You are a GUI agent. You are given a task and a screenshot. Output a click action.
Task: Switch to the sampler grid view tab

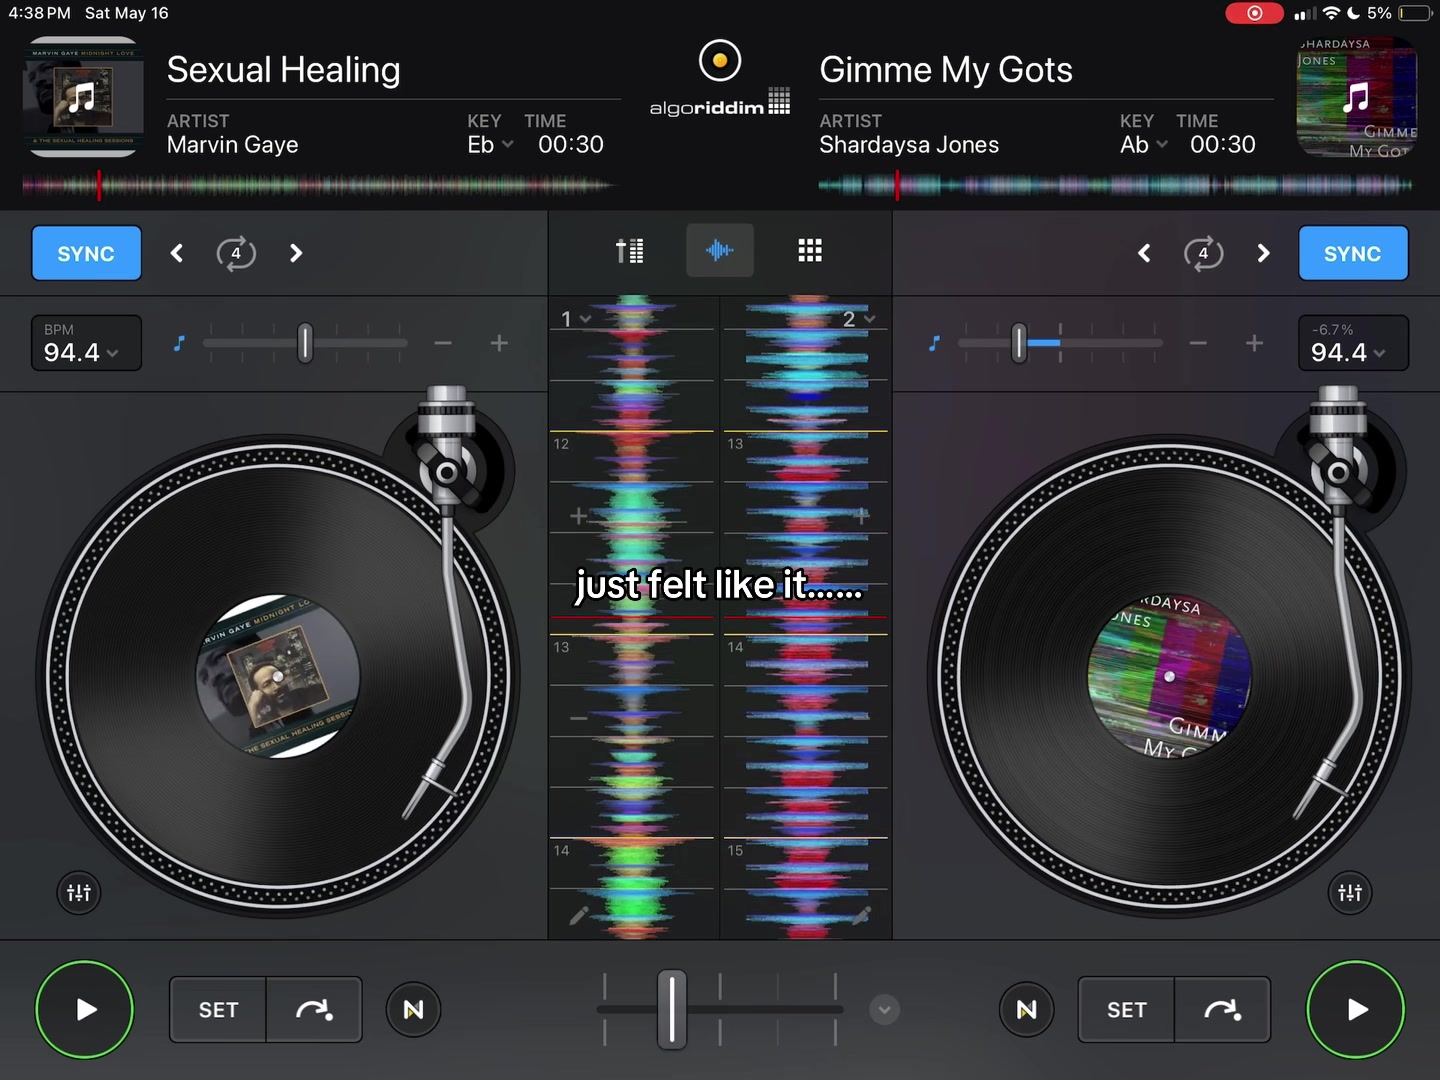[x=810, y=250]
